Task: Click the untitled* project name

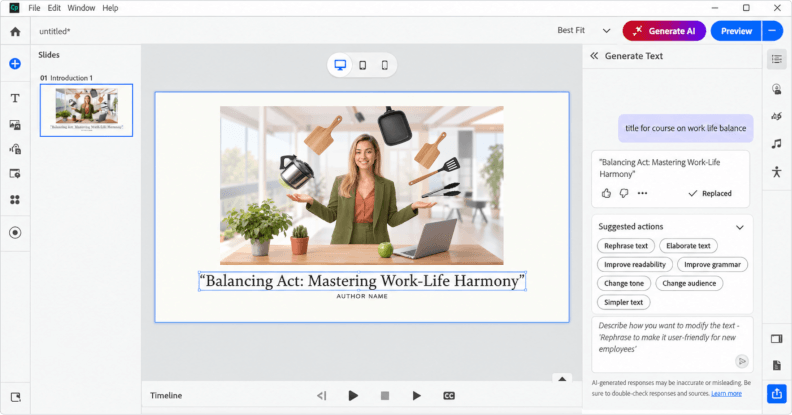Action: 55,31
